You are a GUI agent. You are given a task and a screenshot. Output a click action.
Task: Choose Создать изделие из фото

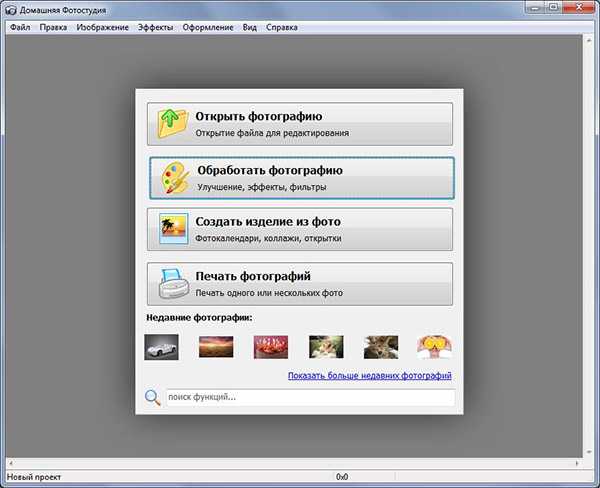(x=300, y=229)
